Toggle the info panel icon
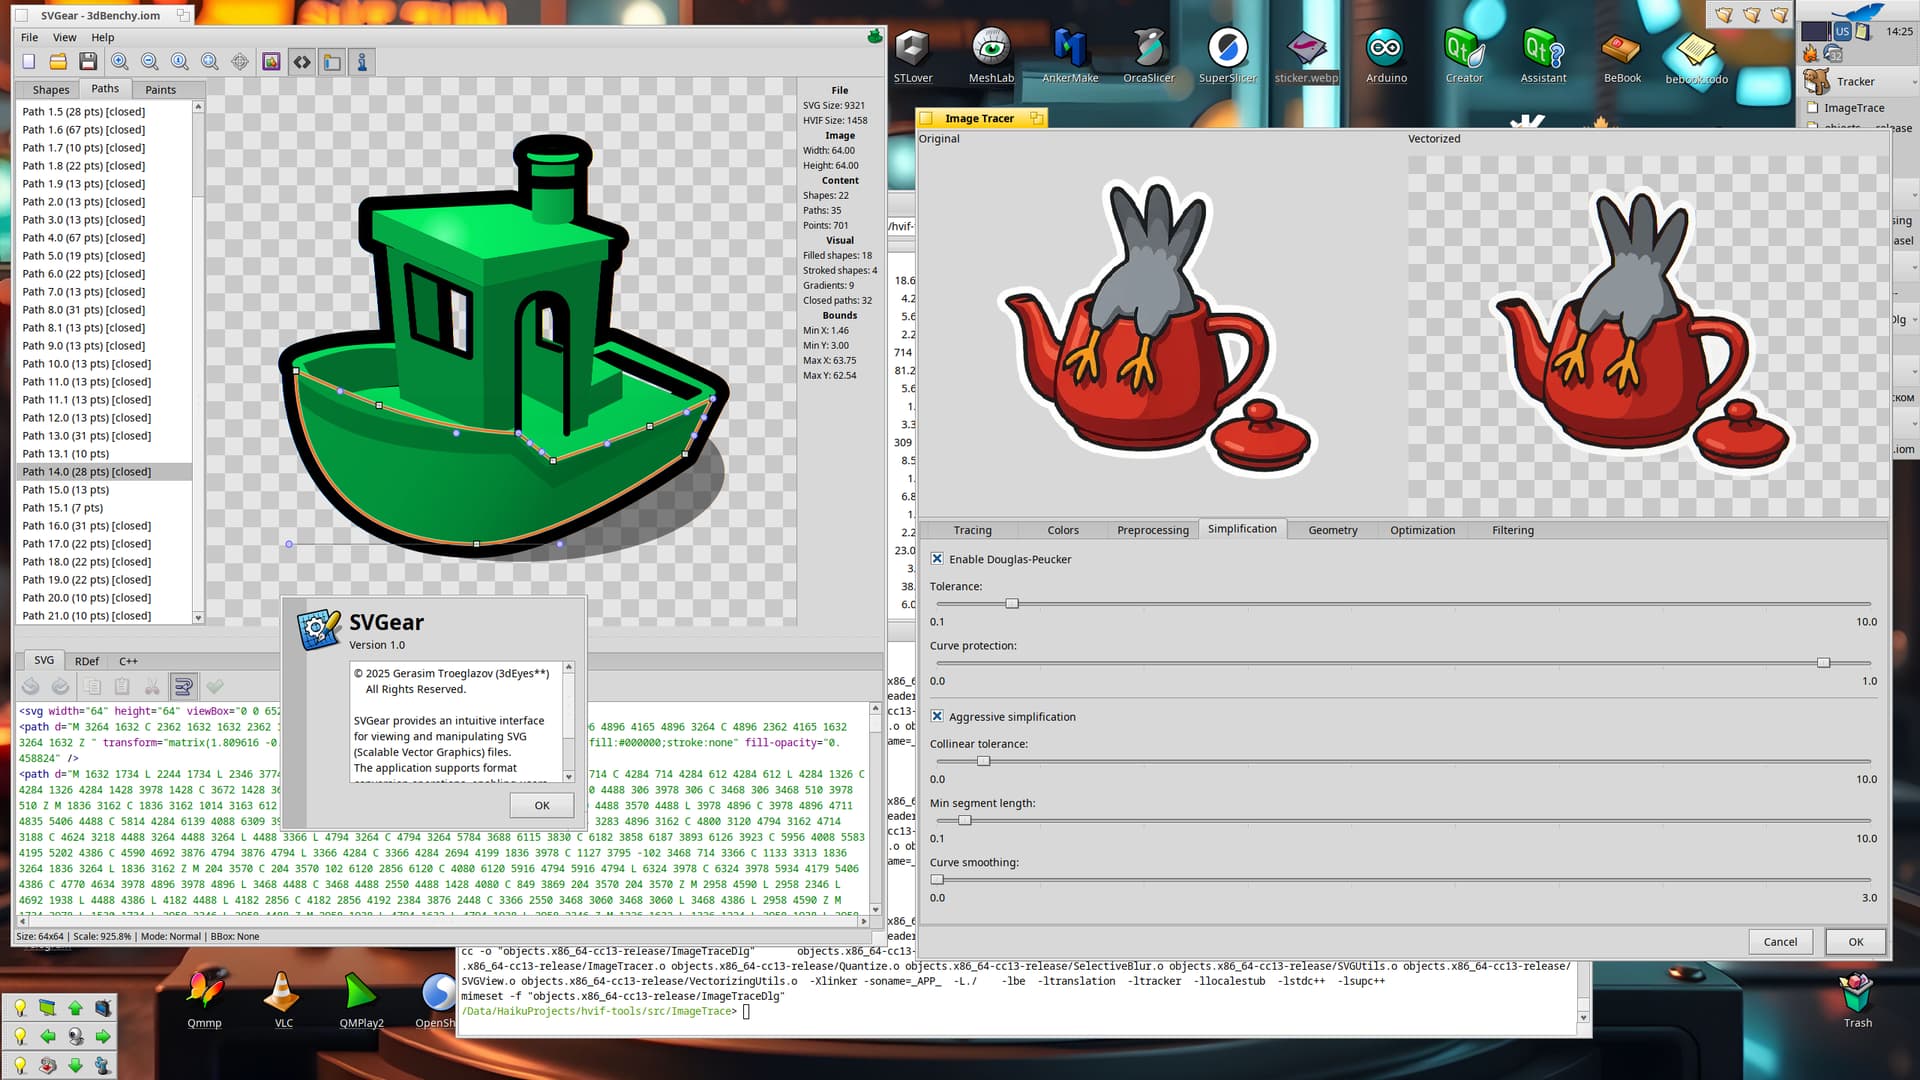This screenshot has height=1080, width=1920. point(362,62)
